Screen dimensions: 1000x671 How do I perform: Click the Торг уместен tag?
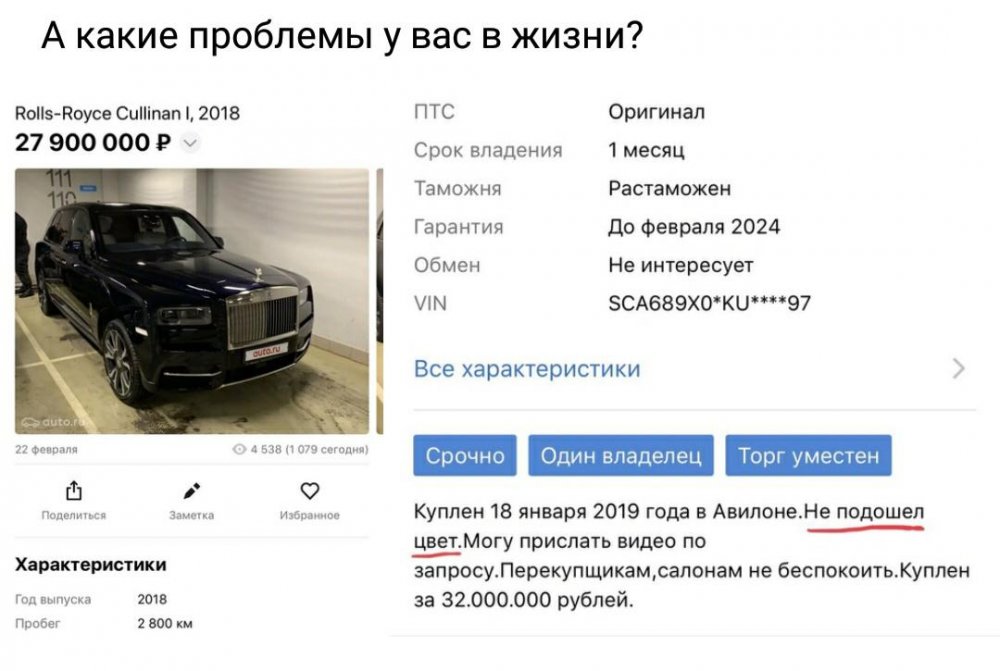[x=808, y=456]
